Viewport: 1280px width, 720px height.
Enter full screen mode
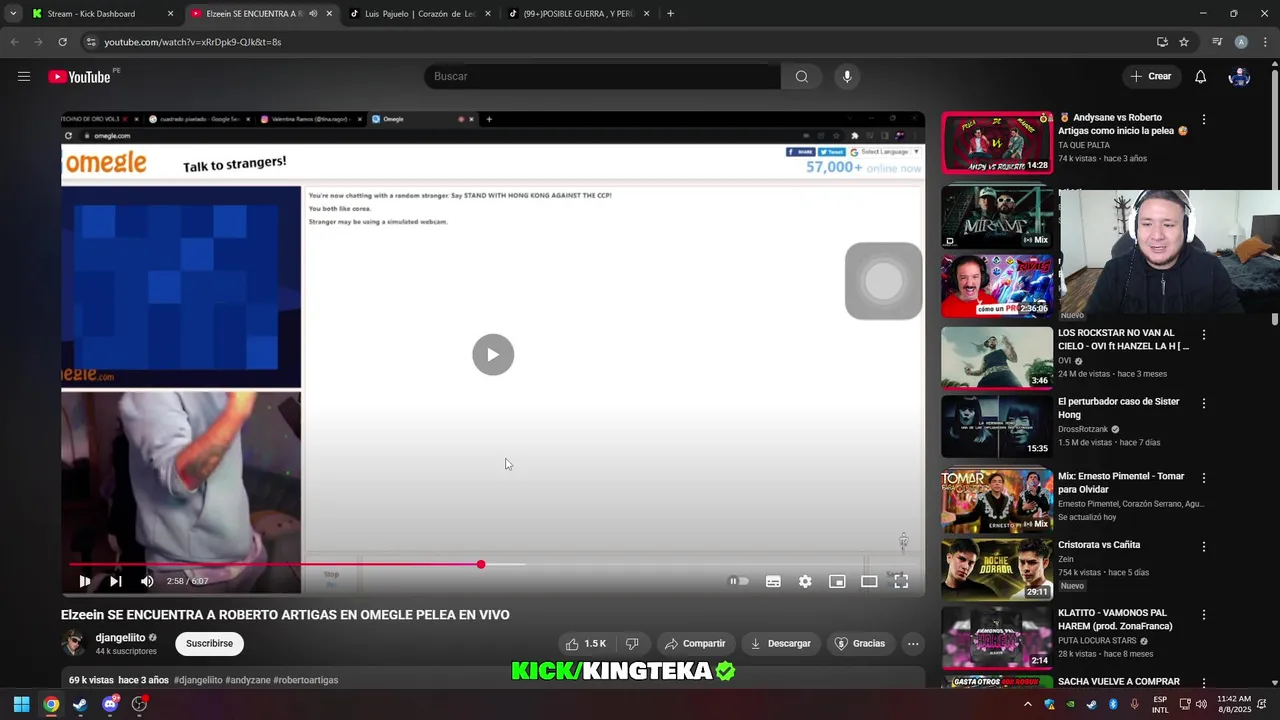click(x=901, y=581)
